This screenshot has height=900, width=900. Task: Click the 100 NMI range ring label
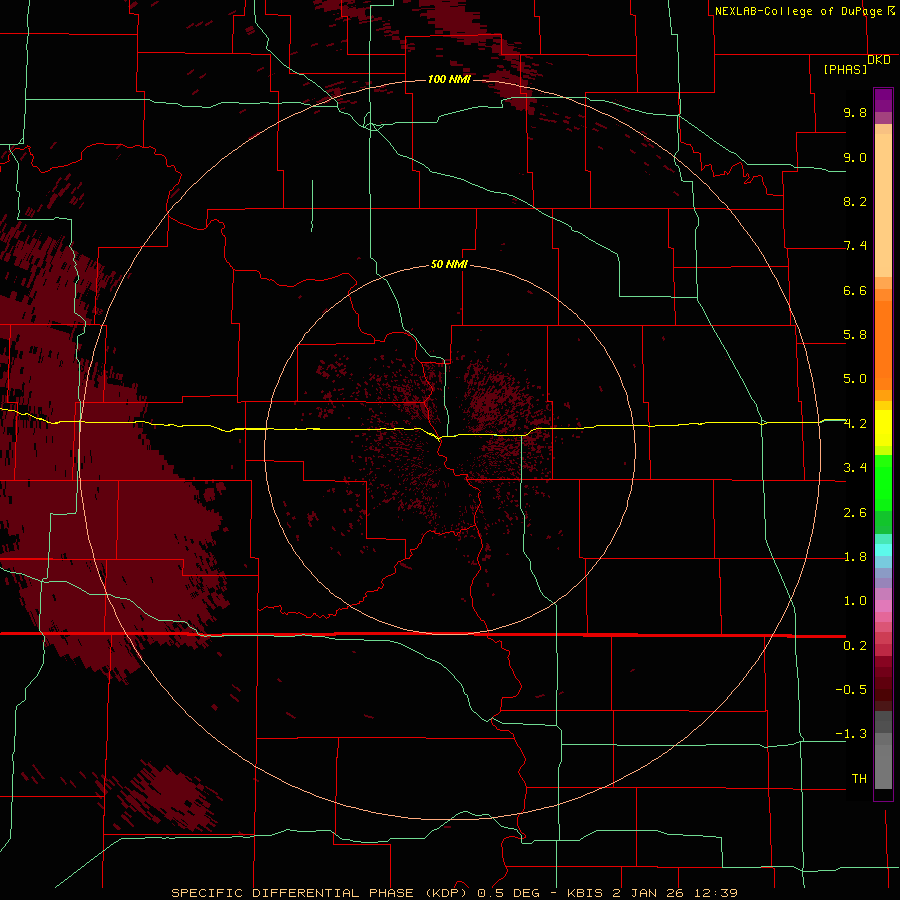tap(449, 79)
